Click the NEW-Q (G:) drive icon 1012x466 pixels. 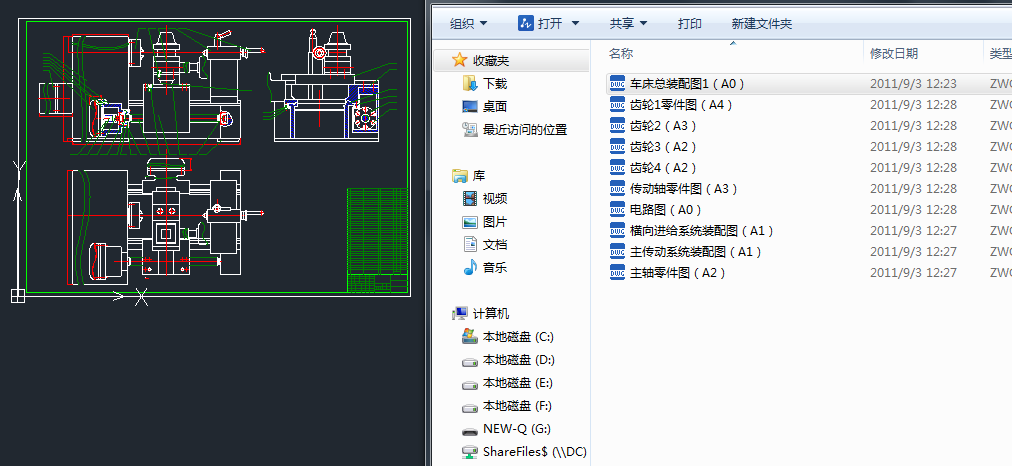470,430
